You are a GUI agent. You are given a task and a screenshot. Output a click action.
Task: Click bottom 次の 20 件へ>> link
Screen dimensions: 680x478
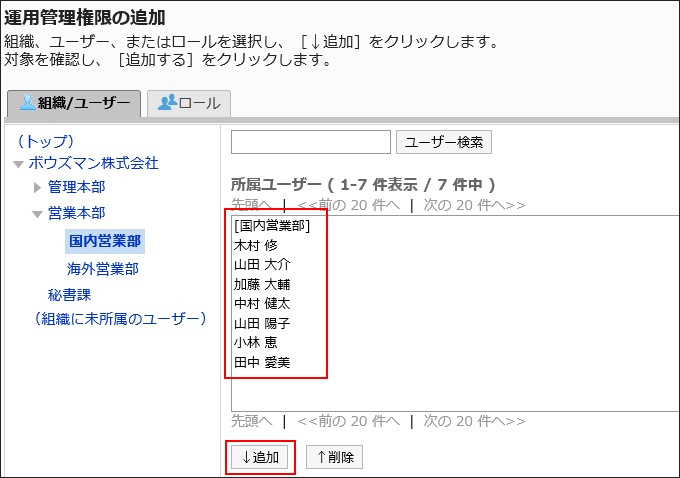[474, 421]
